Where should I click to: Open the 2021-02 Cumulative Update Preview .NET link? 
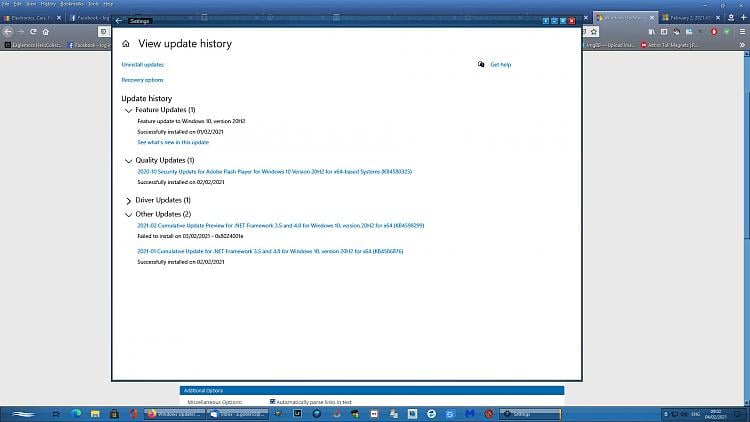(281, 225)
